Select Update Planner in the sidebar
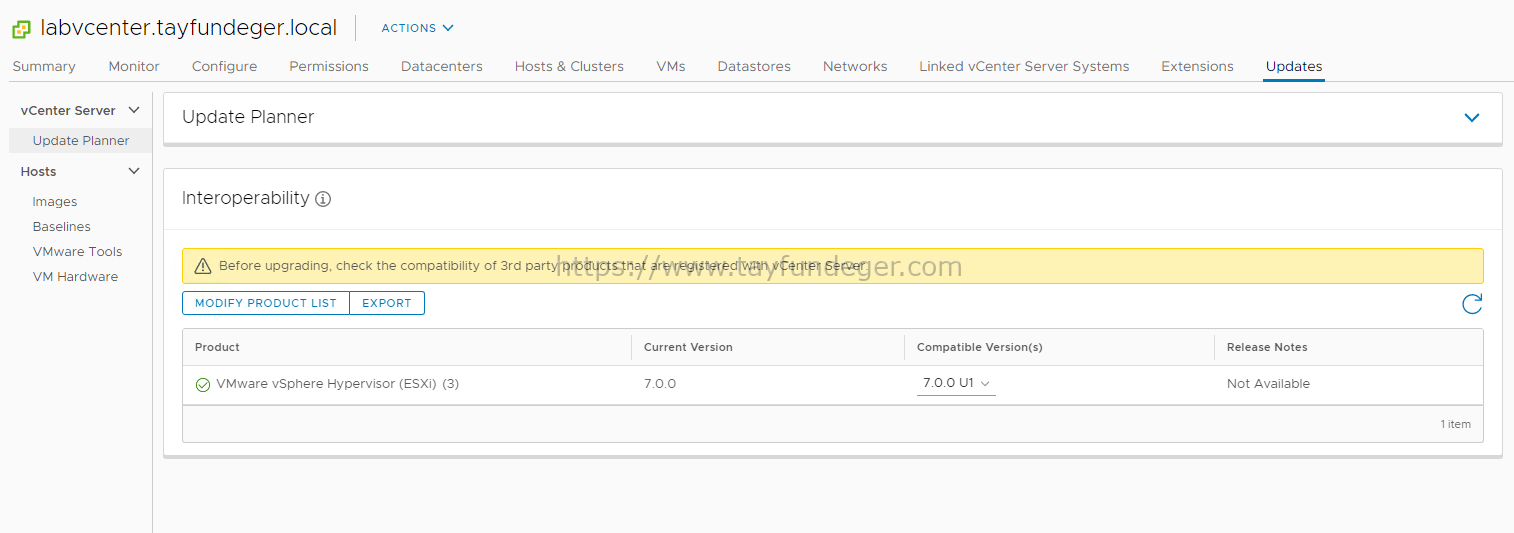Viewport: 1514px width, 533px height. coord(81,141)
